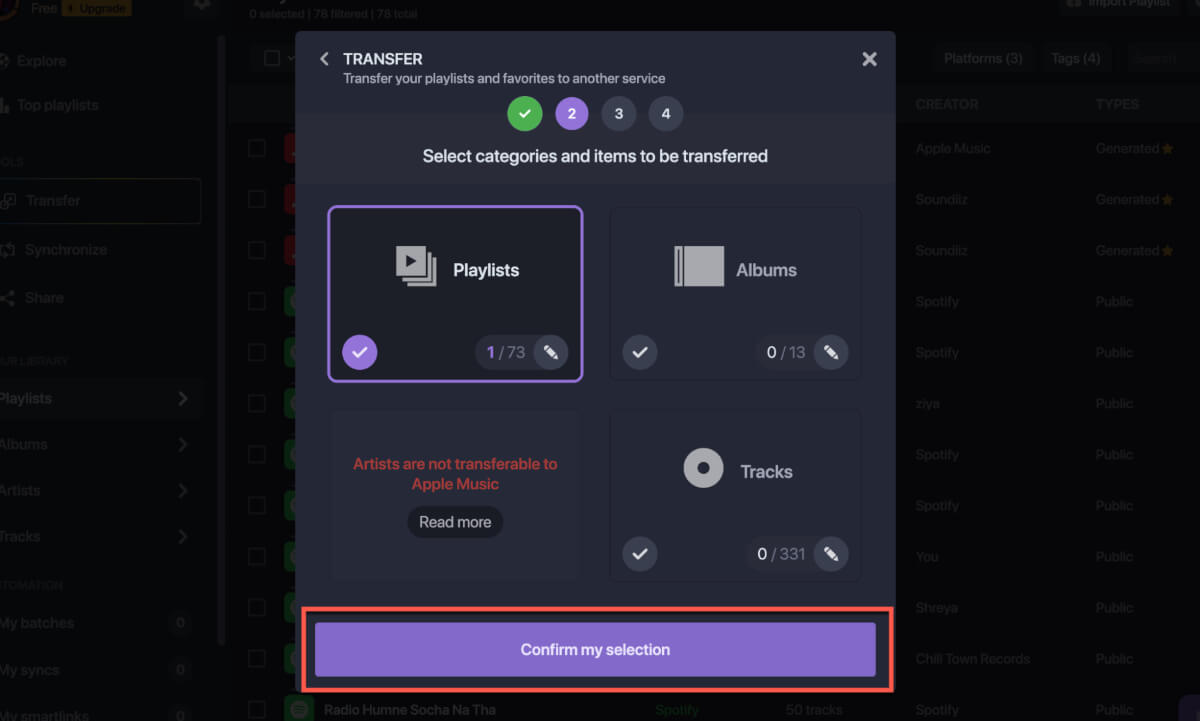The width and height of the screenshot is (1200, 721).
Task: Confirm my selection
Action: (x=595, y=649)
